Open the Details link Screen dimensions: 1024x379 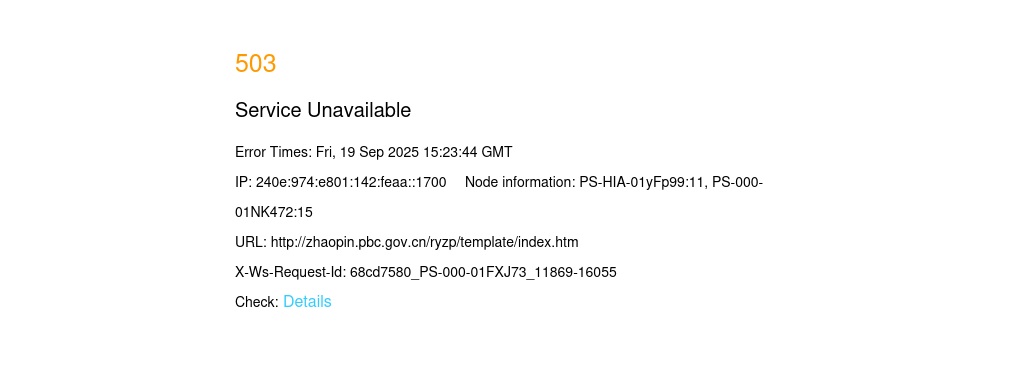coord(307,302)
